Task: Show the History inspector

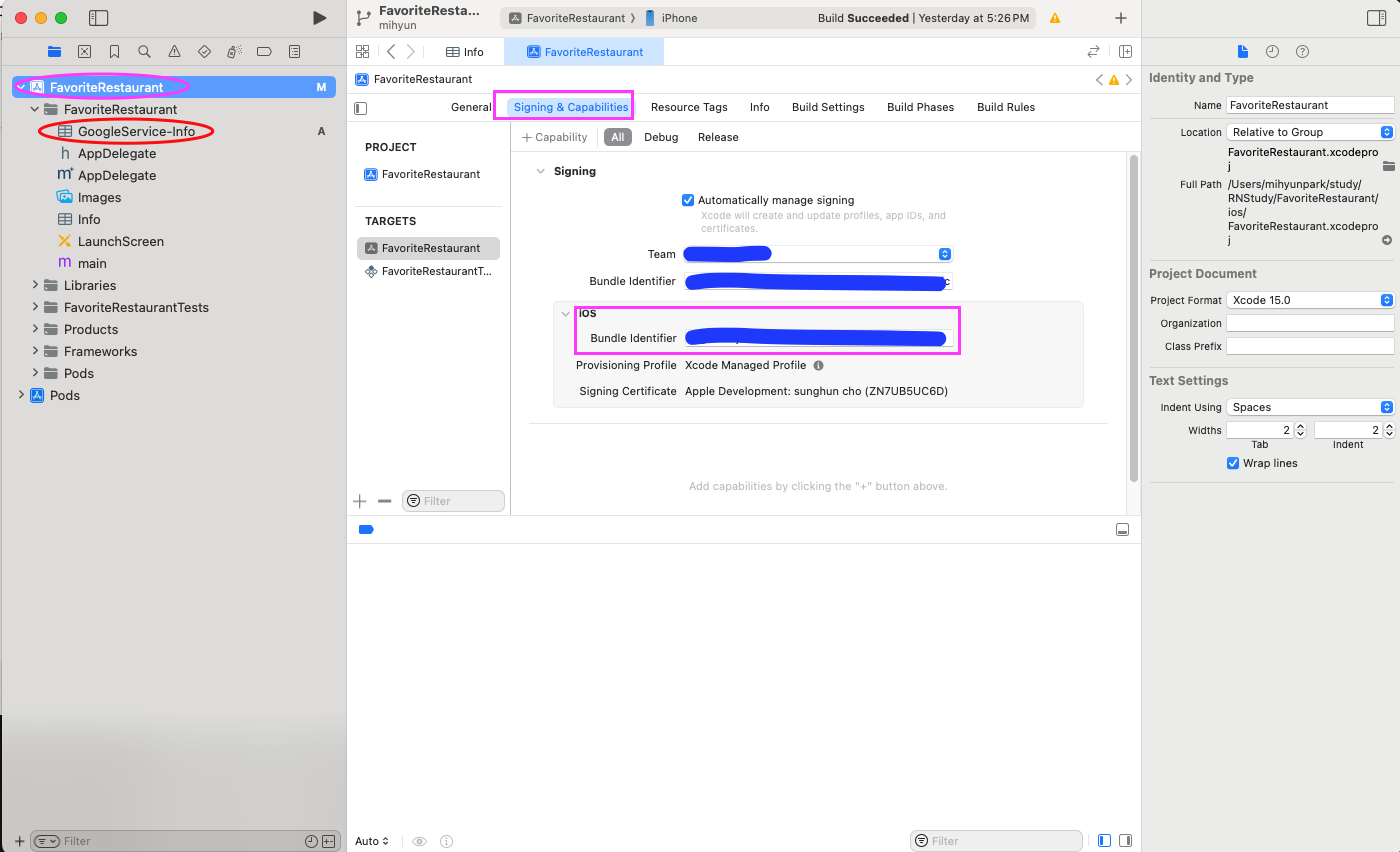Action: (1272, 51)
